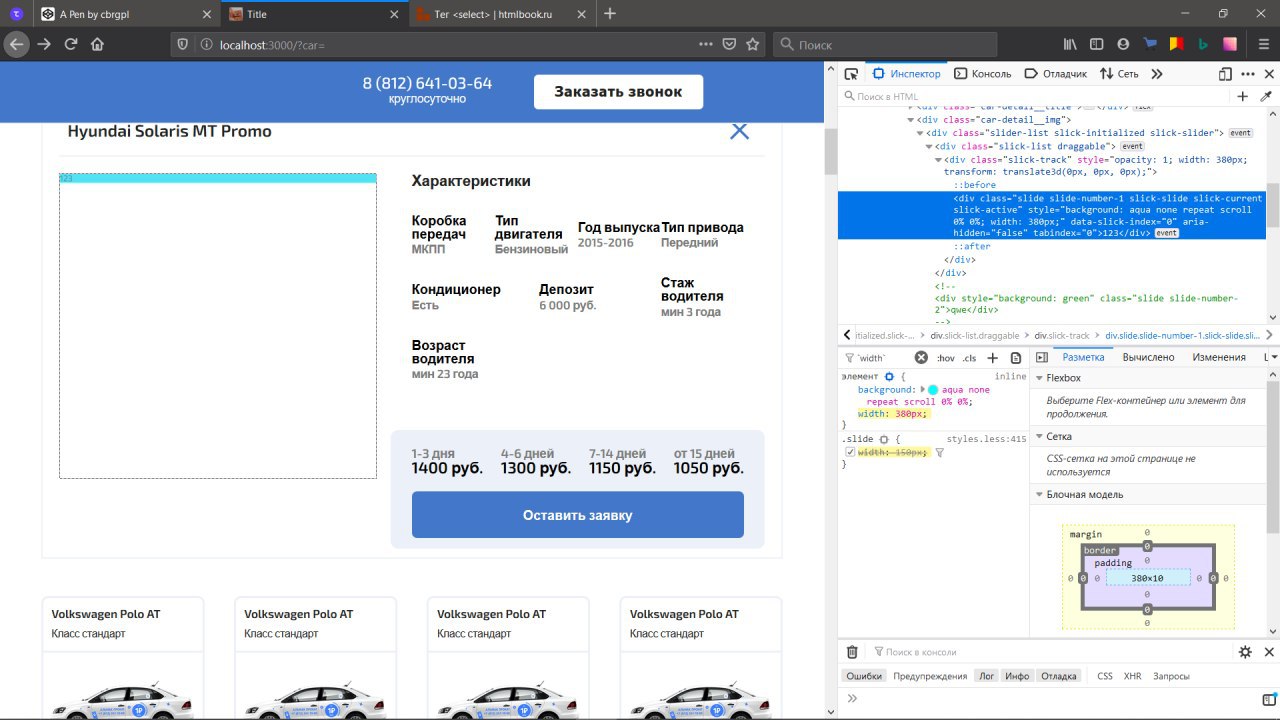1280x720 pixels.
Task: Toggle the print media simulation icon
Action: [1016, 358]
